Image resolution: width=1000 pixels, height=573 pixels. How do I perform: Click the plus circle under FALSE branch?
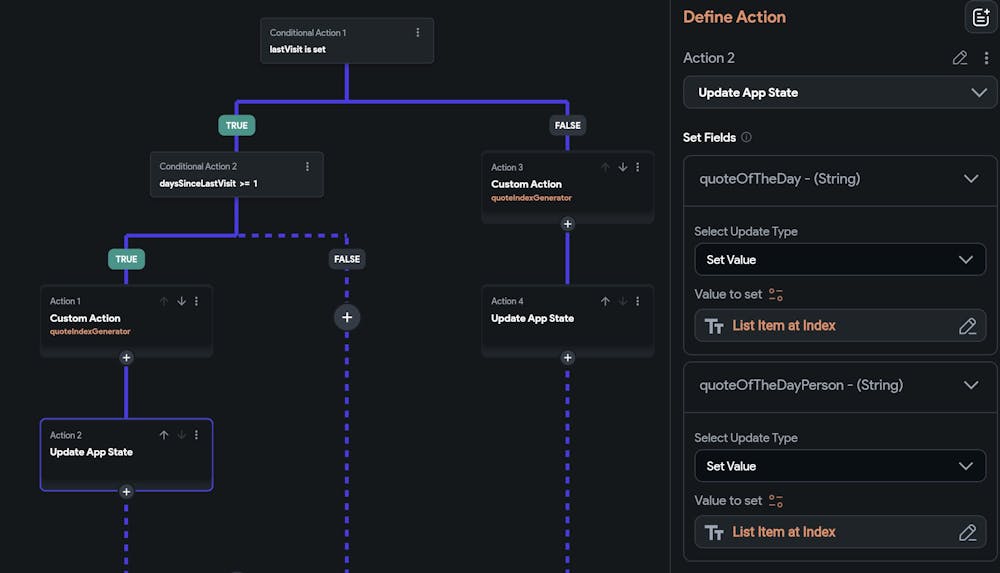347,317
